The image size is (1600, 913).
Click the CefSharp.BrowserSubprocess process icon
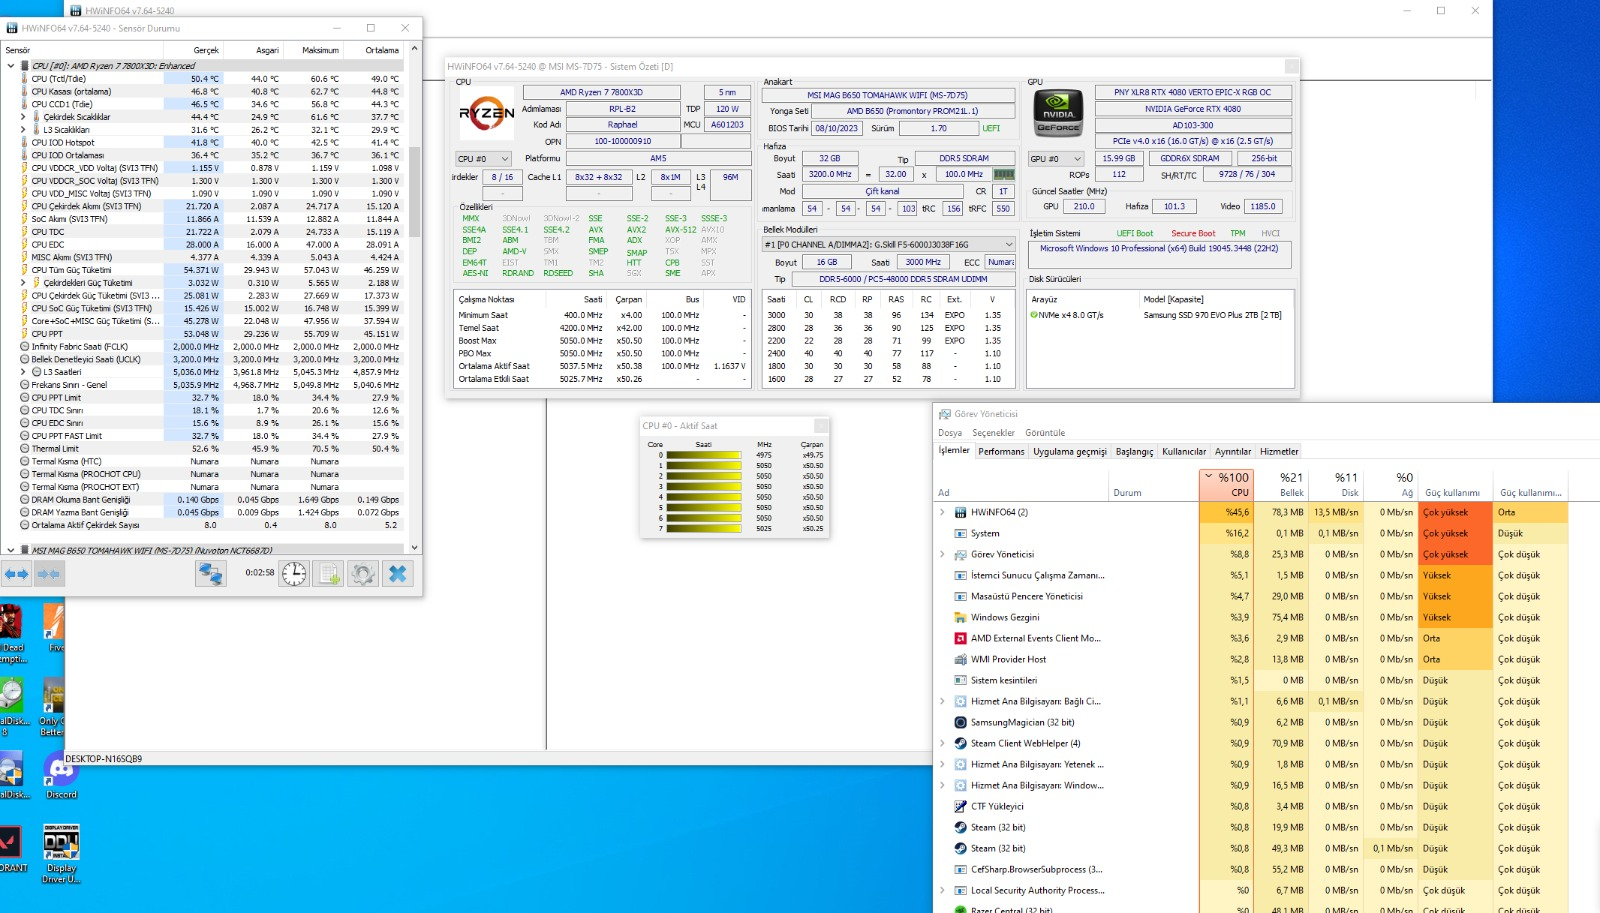960,869
